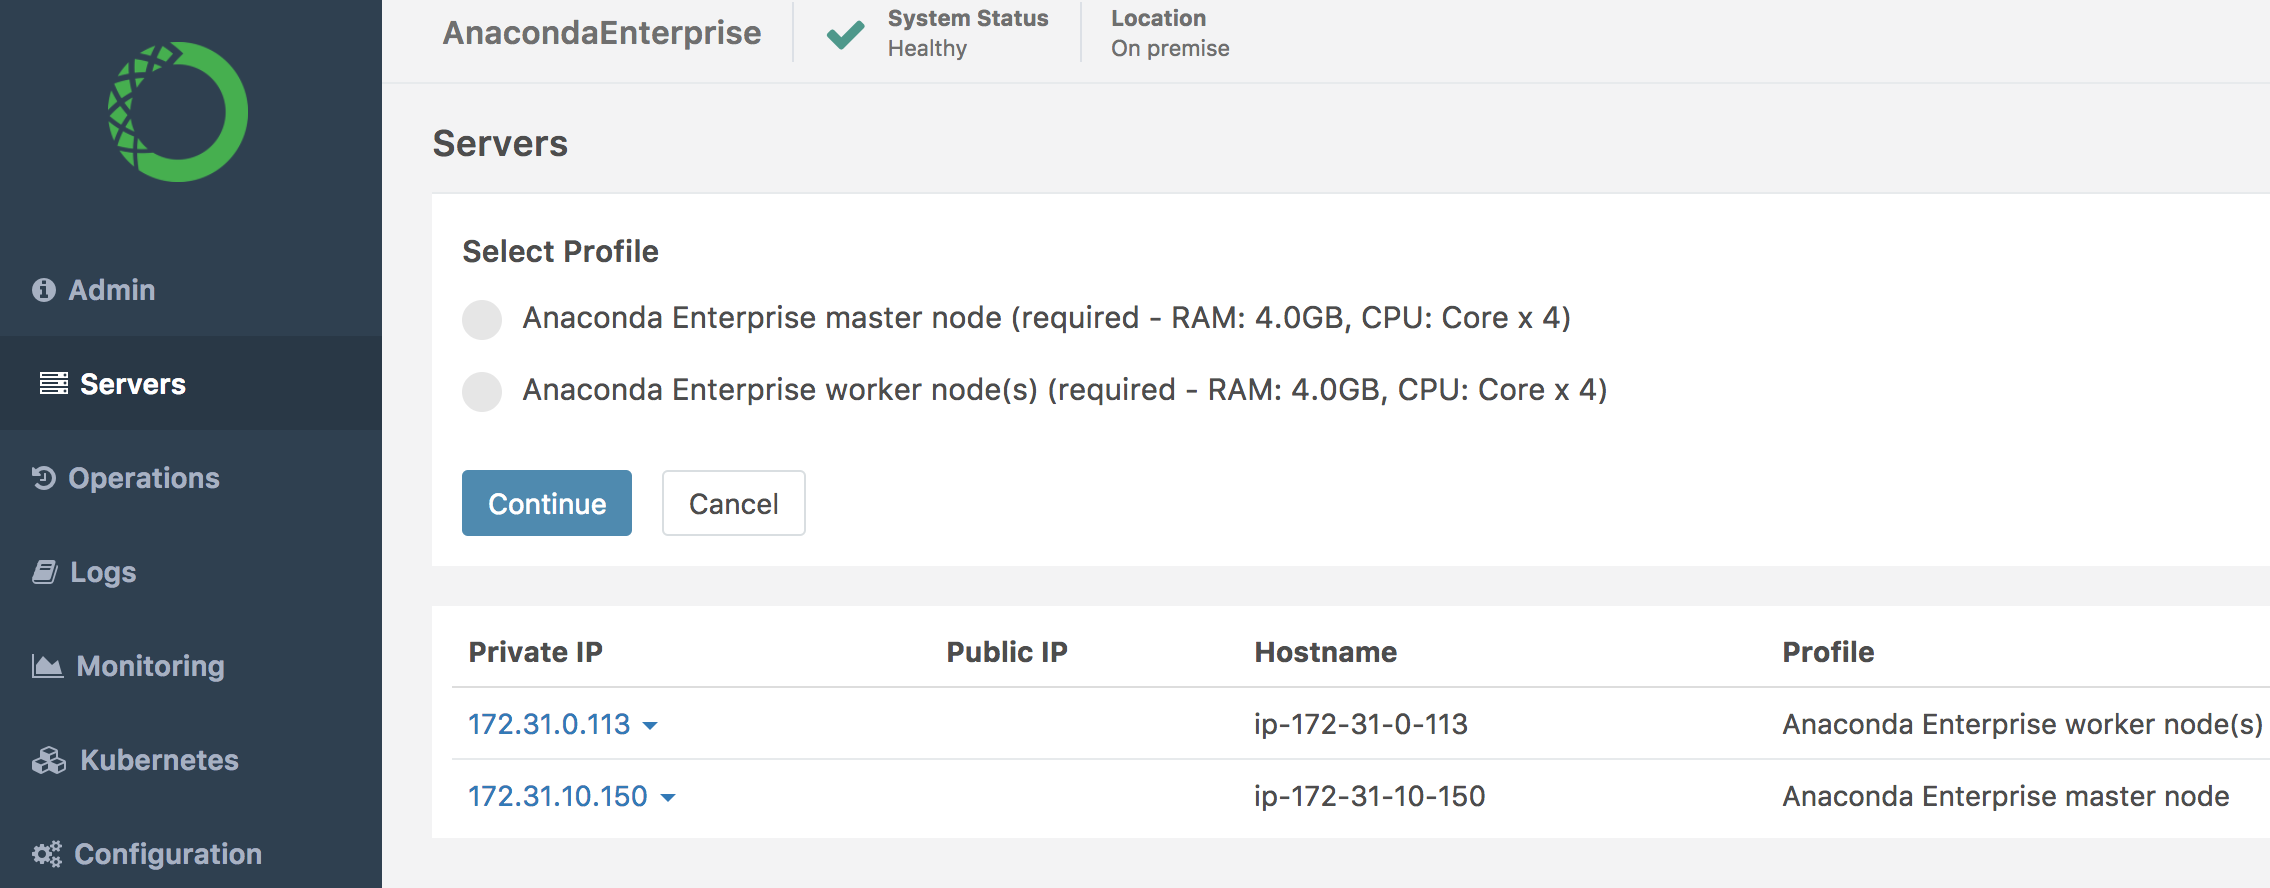Click the Logs book icon
Viewport: 2270px width, 888px height.
(45, 572)
